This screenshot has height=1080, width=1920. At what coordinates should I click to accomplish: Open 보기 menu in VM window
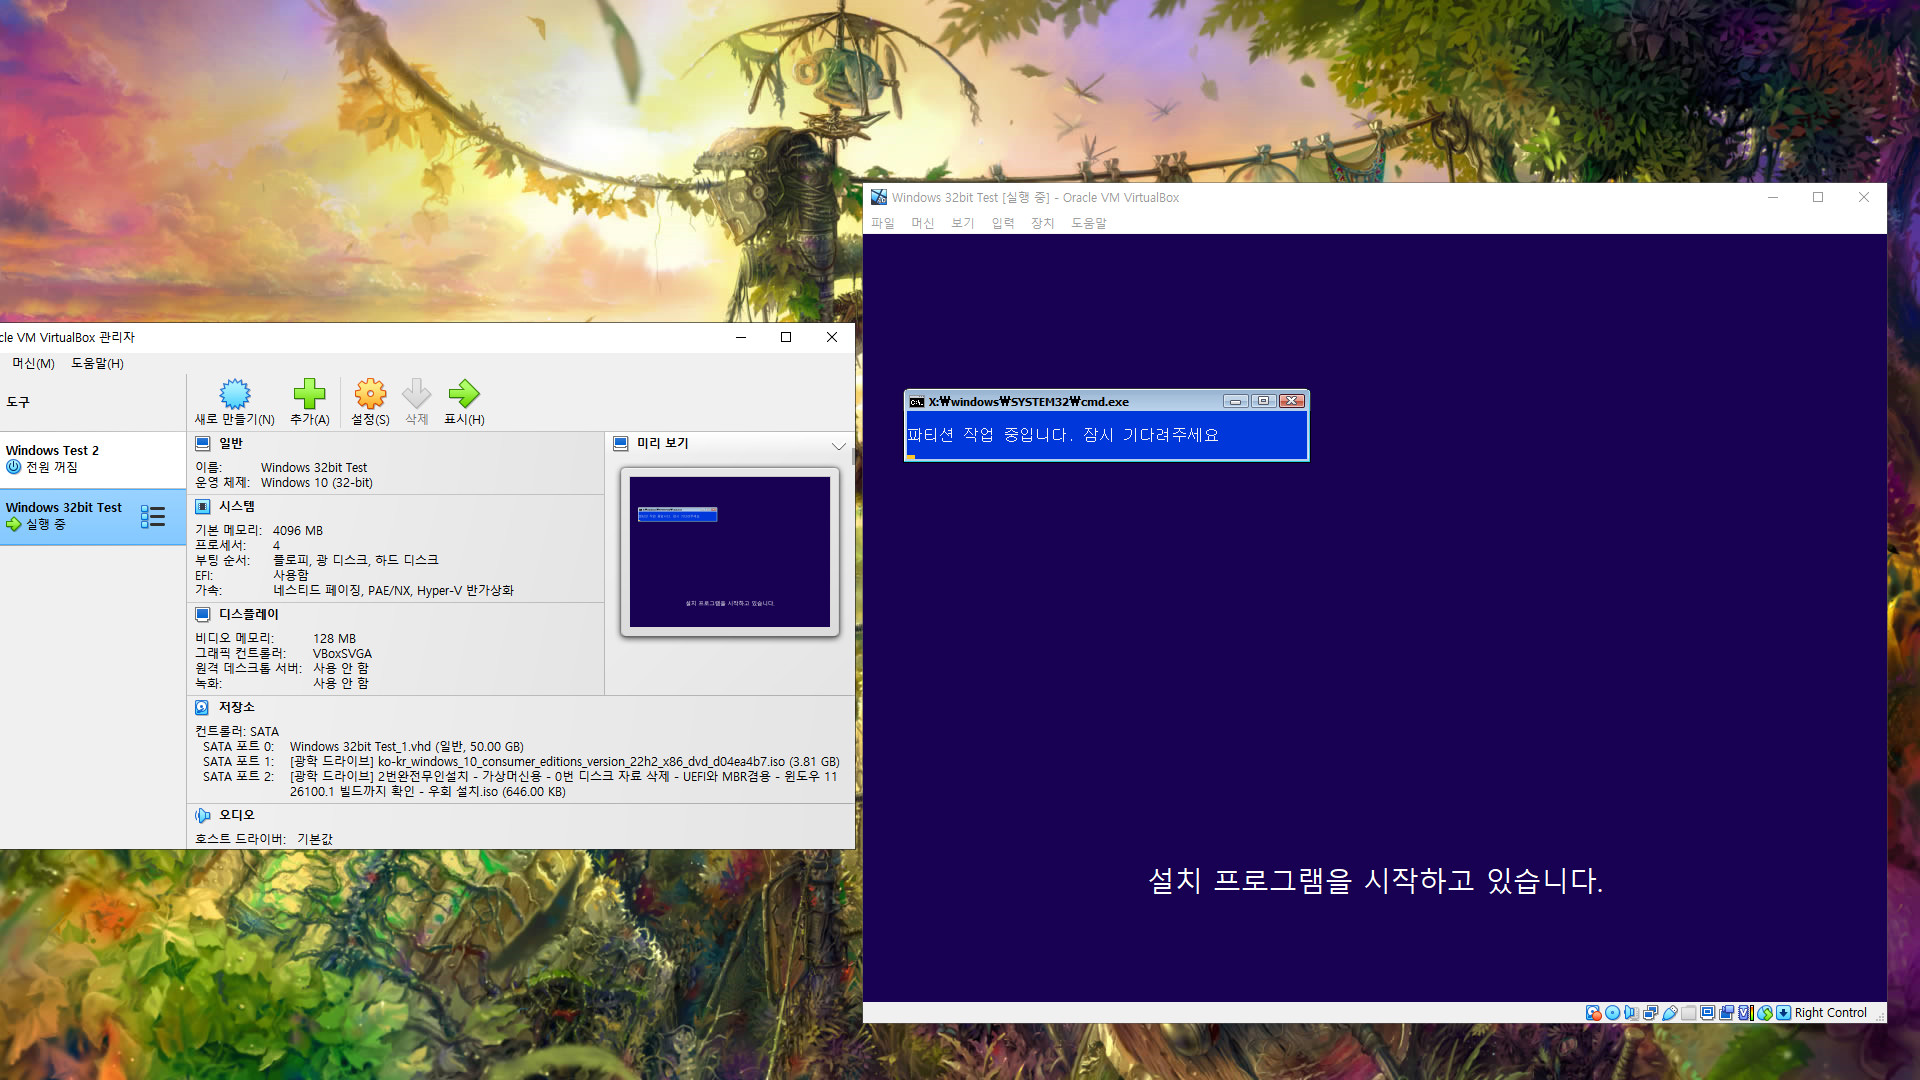click(x=963, y=223)
